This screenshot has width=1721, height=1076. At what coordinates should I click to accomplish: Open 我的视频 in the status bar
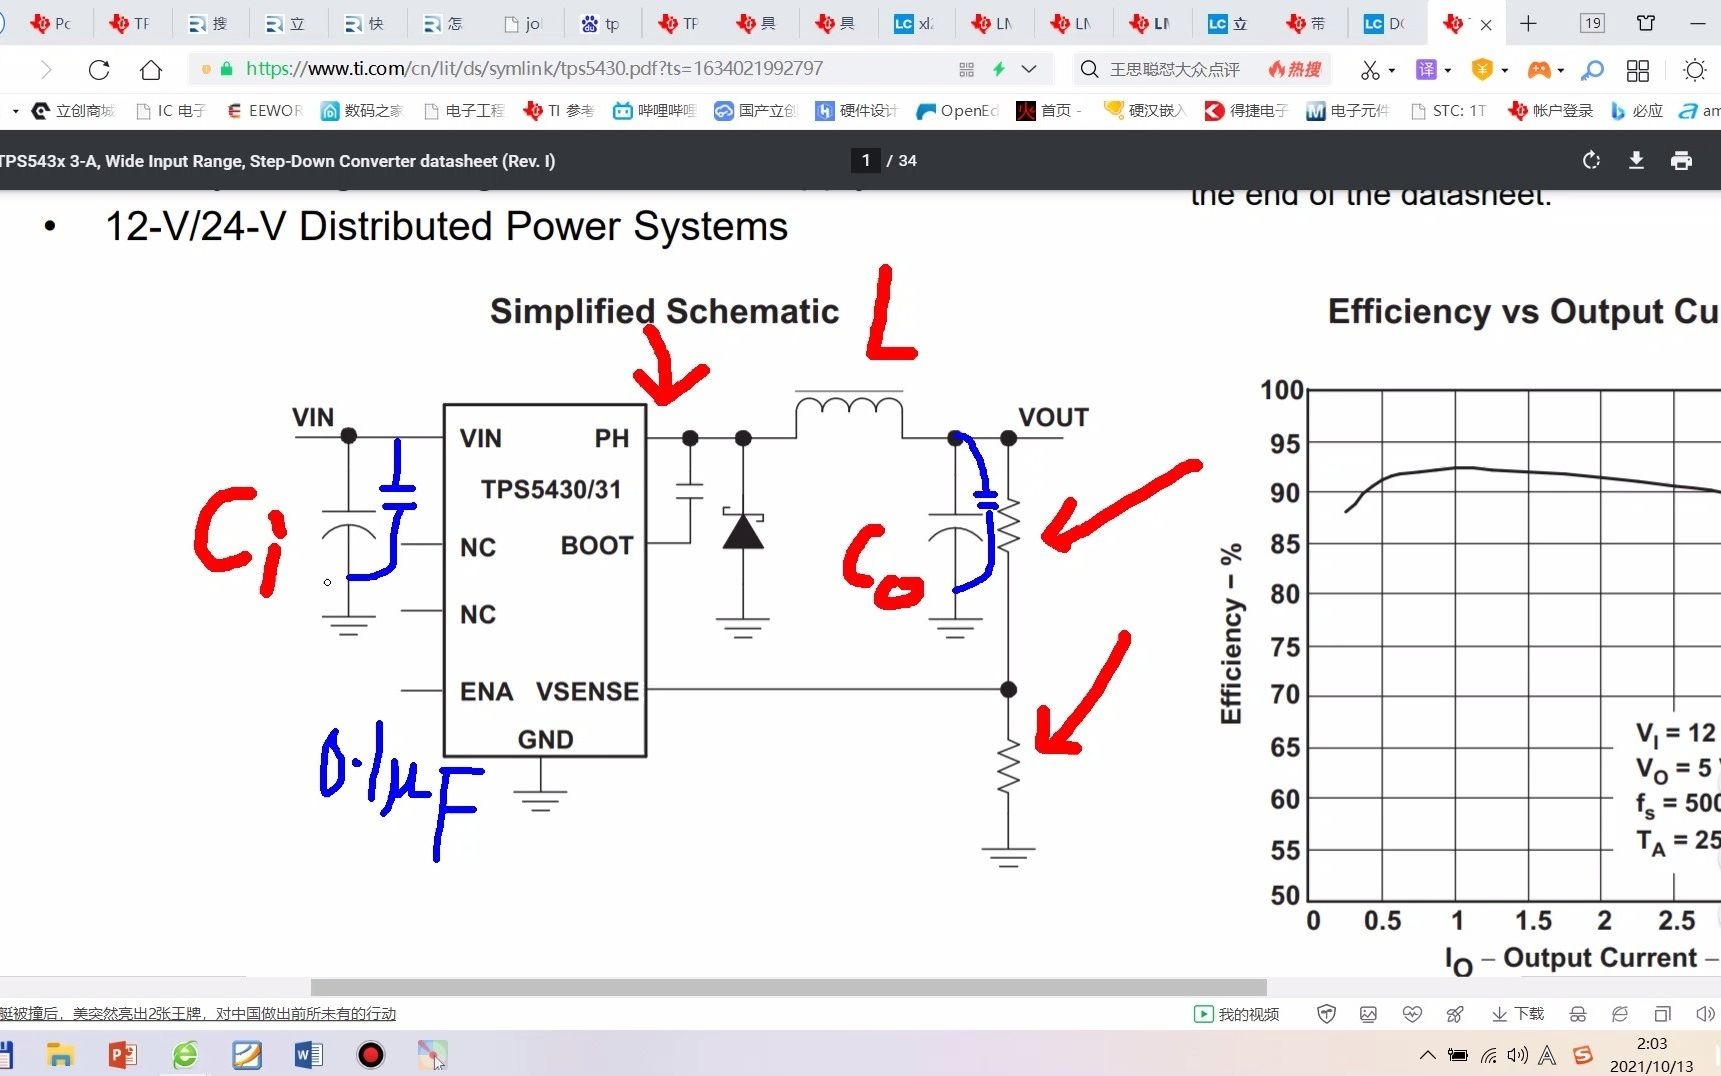1236,1014
